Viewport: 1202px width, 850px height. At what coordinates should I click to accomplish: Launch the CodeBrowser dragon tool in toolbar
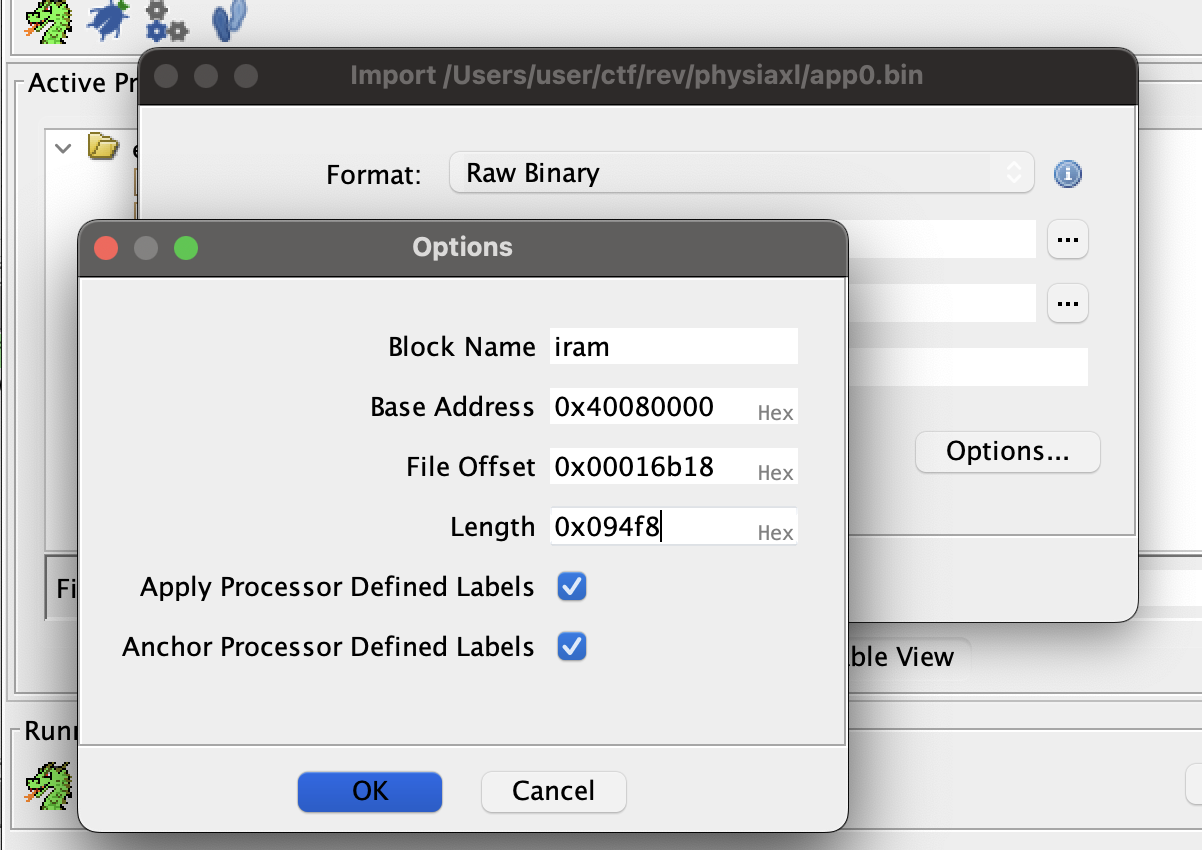pyautogui.click(x=47, y=19)
